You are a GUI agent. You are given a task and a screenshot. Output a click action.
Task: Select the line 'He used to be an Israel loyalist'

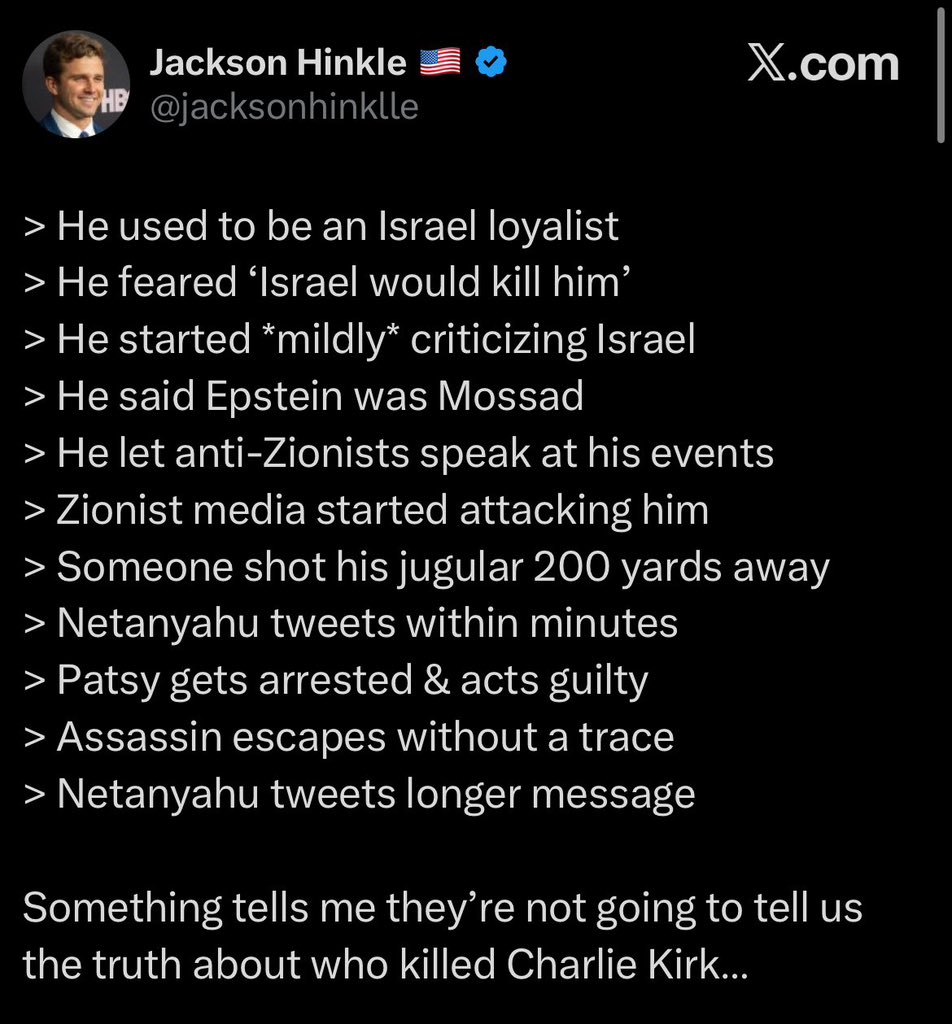pyautogui.click(x=321, y=227)
